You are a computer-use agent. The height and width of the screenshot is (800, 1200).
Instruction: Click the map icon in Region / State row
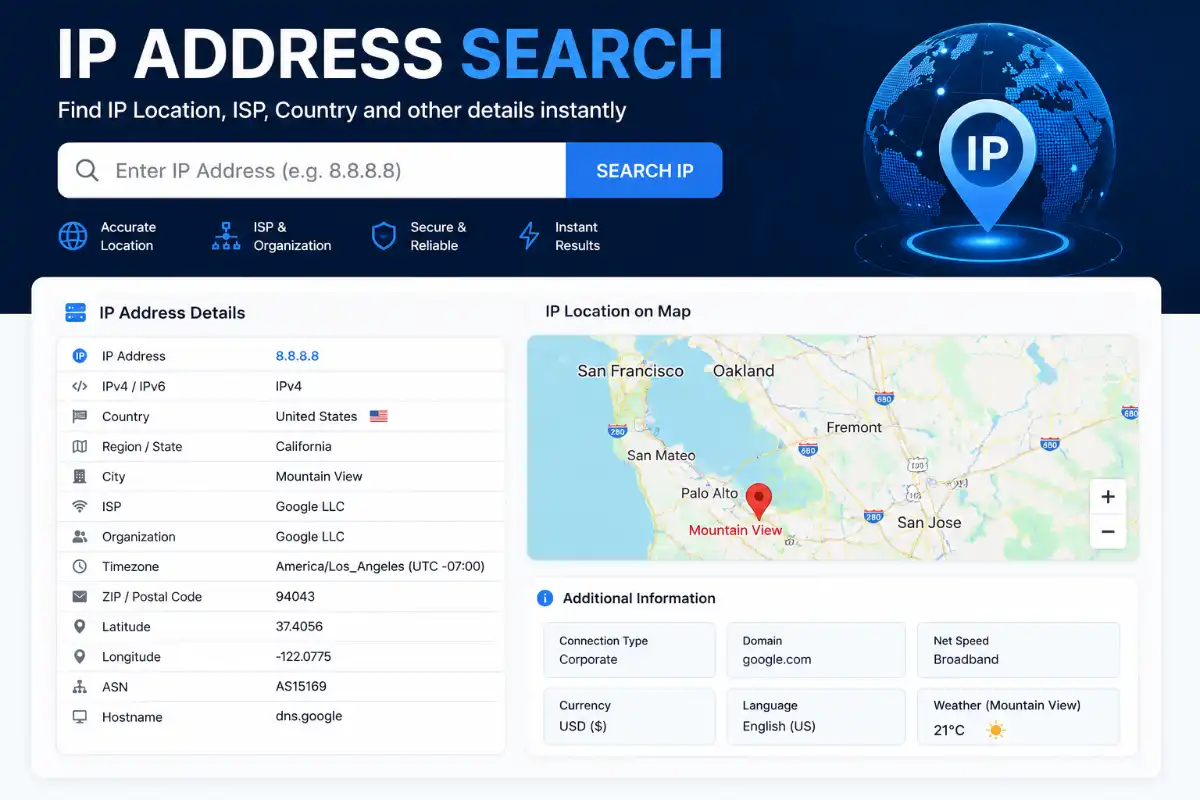[x=80, y=446]
